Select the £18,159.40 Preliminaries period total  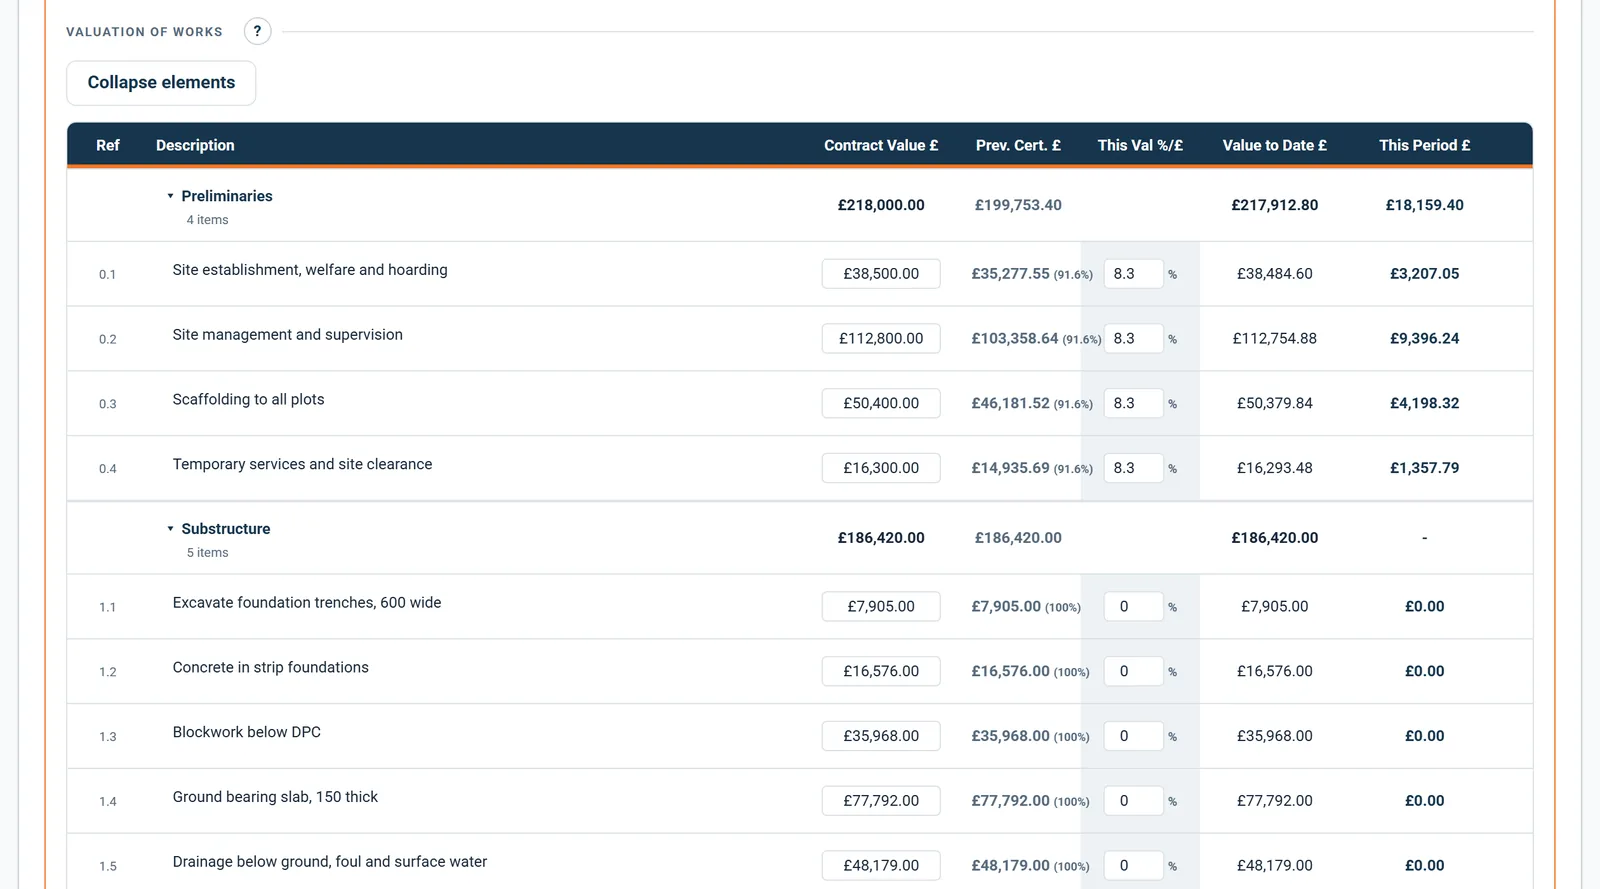[x=1425, y=205]
